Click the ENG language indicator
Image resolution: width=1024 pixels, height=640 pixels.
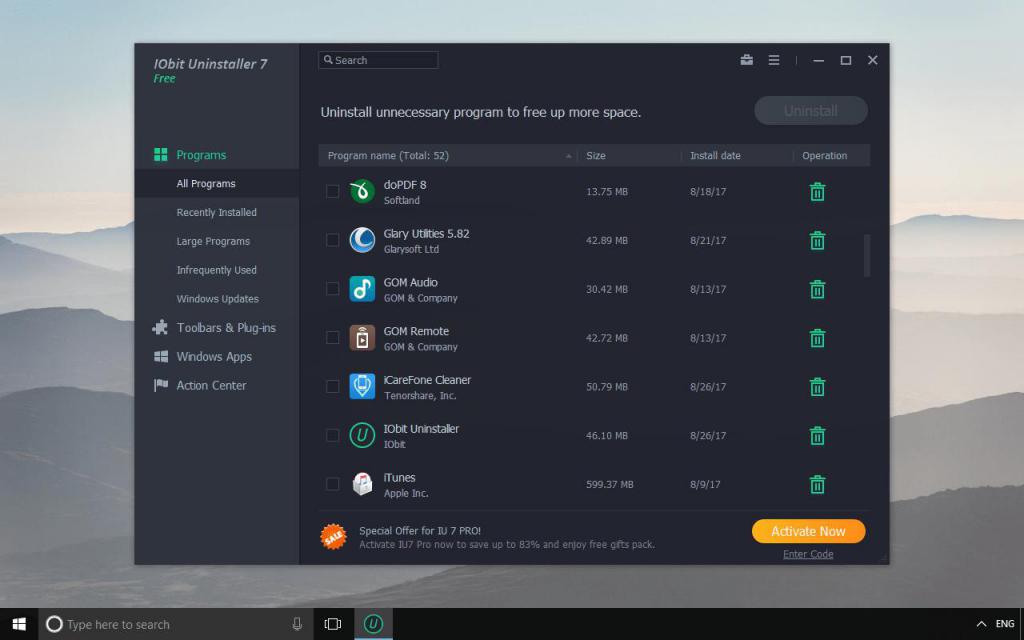(x=1005, y=624)
